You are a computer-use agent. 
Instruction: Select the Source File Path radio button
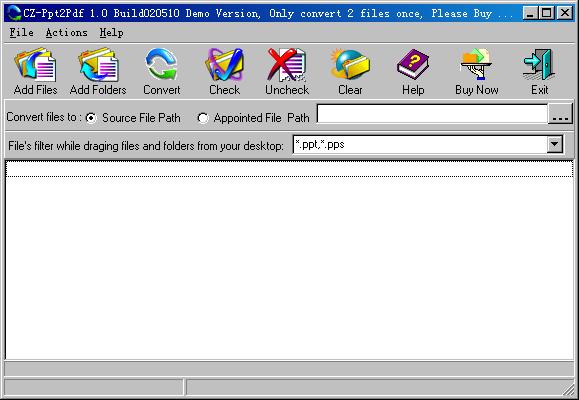pos(91,118)
